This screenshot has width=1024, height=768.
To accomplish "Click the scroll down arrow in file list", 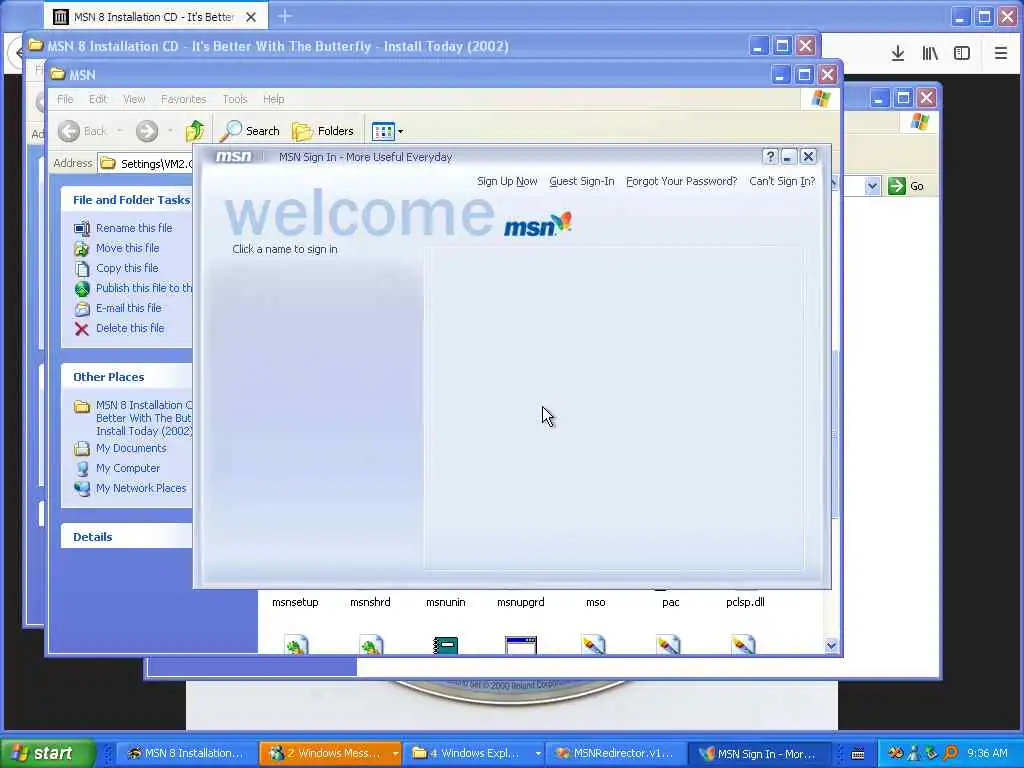I will point(831,646).
